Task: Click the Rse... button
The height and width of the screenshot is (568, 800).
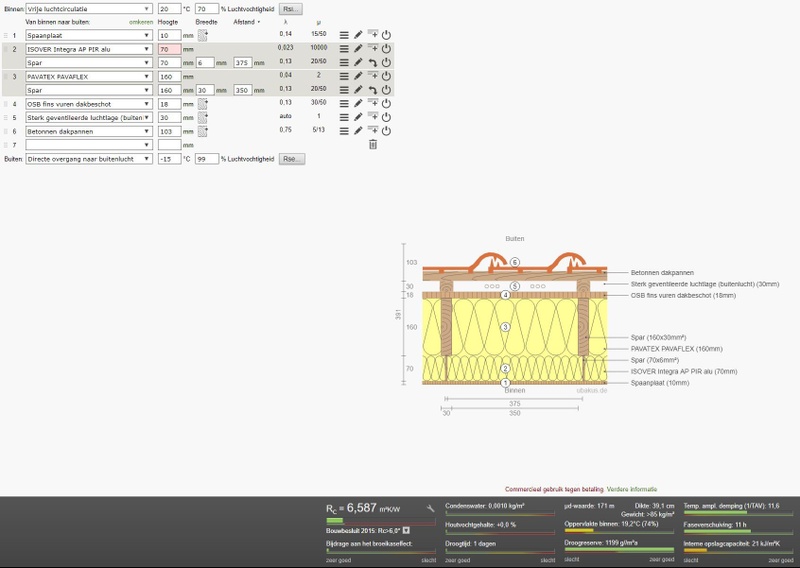Action: click(292, 159)
